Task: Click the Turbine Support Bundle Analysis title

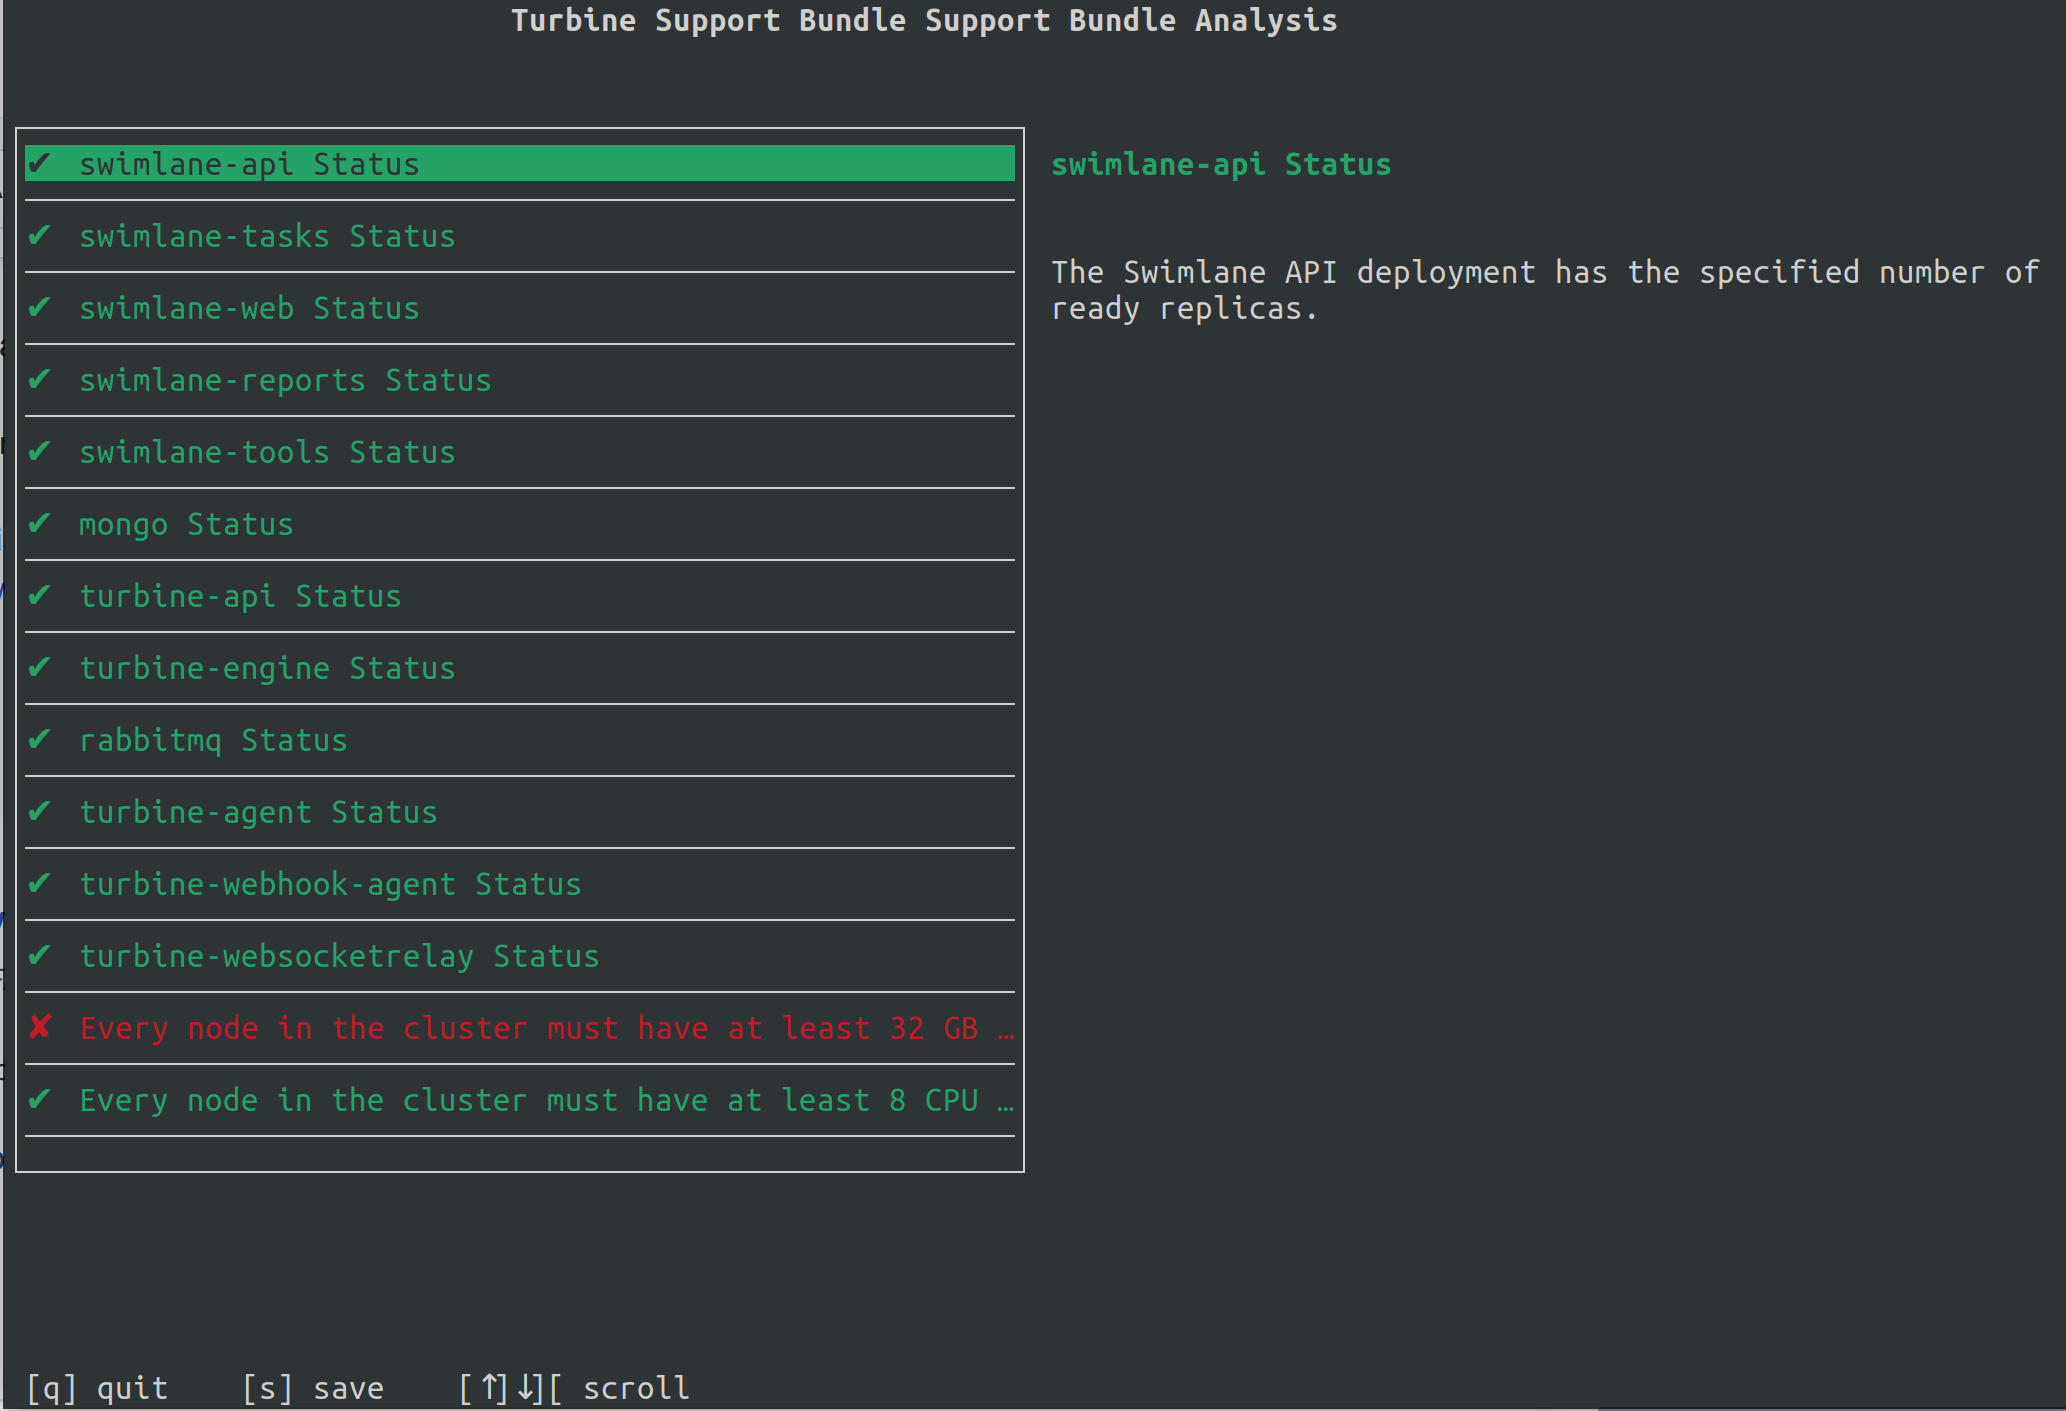Action: pos(924,20)
